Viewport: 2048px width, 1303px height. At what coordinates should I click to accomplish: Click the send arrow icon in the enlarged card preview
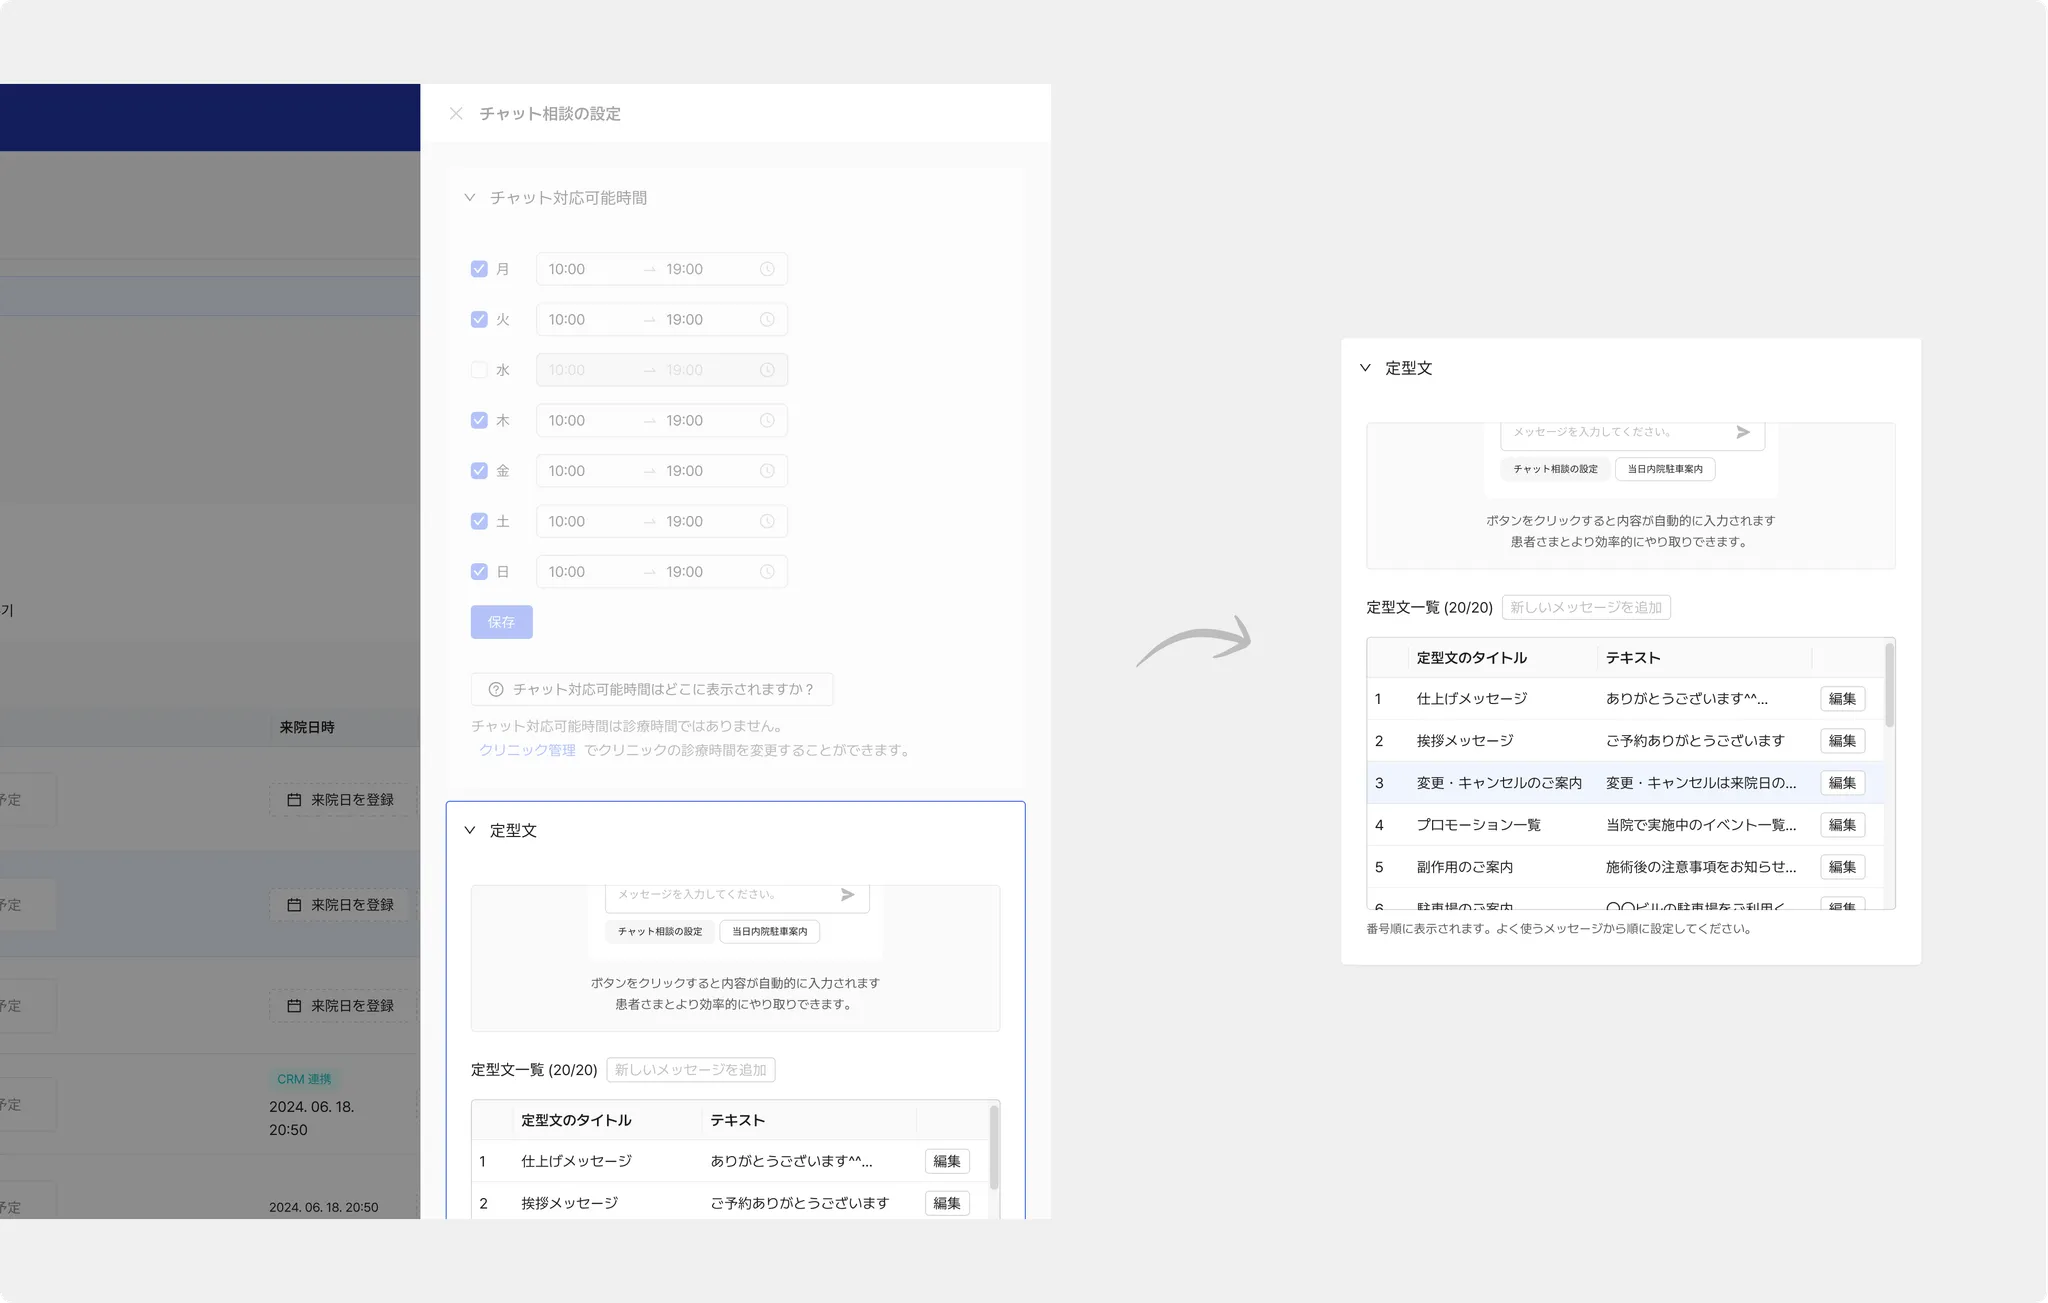pyautogui.click(x=1743, y=432)
